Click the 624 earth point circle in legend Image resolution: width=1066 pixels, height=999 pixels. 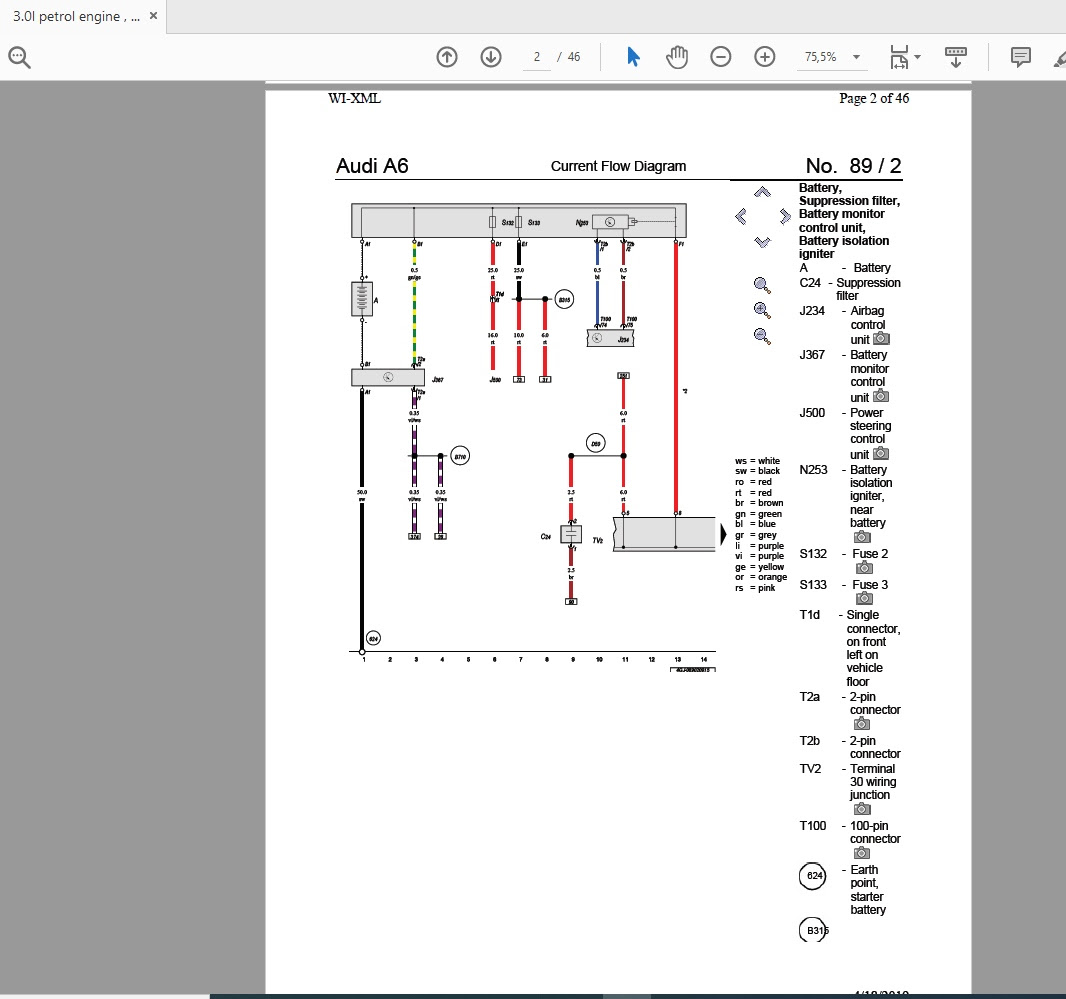click(x=812, y=876)
